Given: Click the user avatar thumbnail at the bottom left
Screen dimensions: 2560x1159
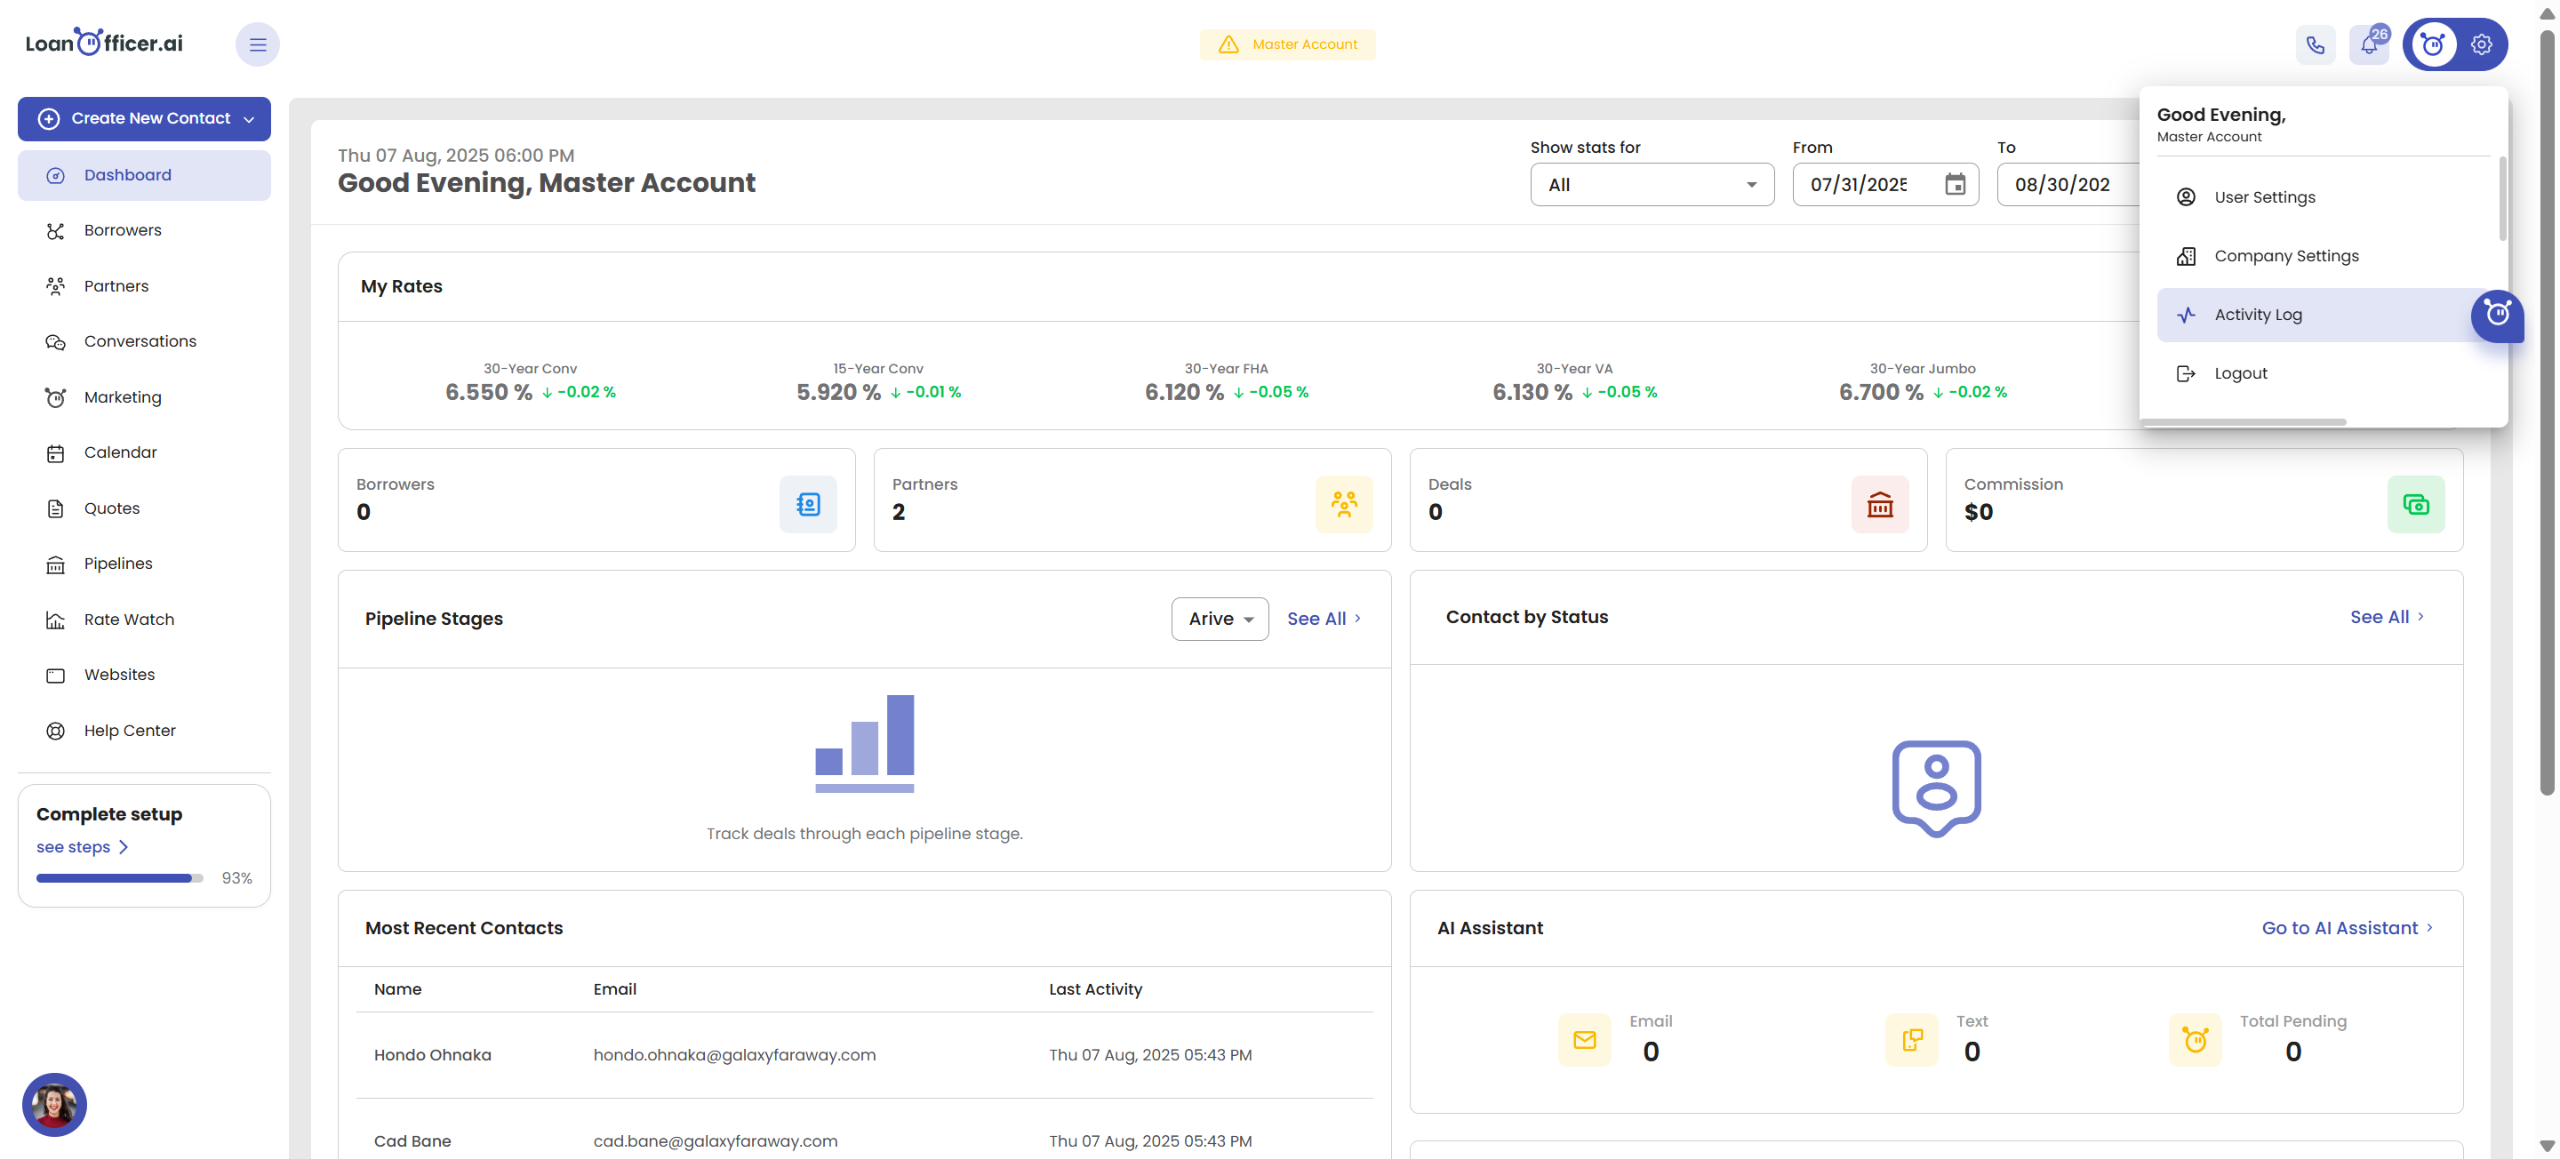Looking at the screenshot, I should tap(54, 1104).
